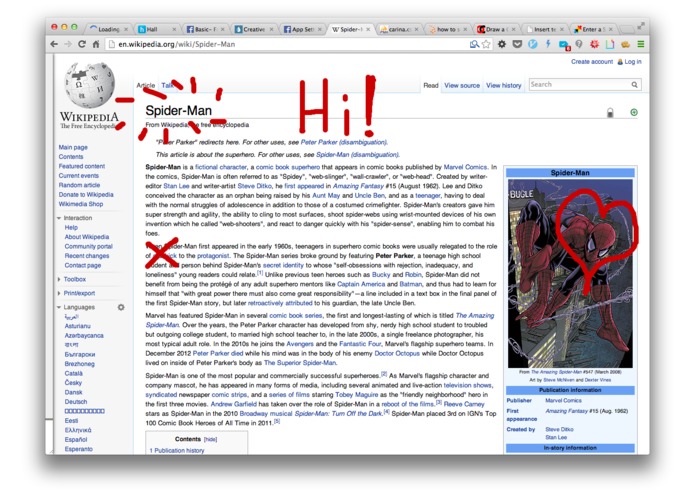Open the Read article tab
Screen dimensions: 695x494
430,86
